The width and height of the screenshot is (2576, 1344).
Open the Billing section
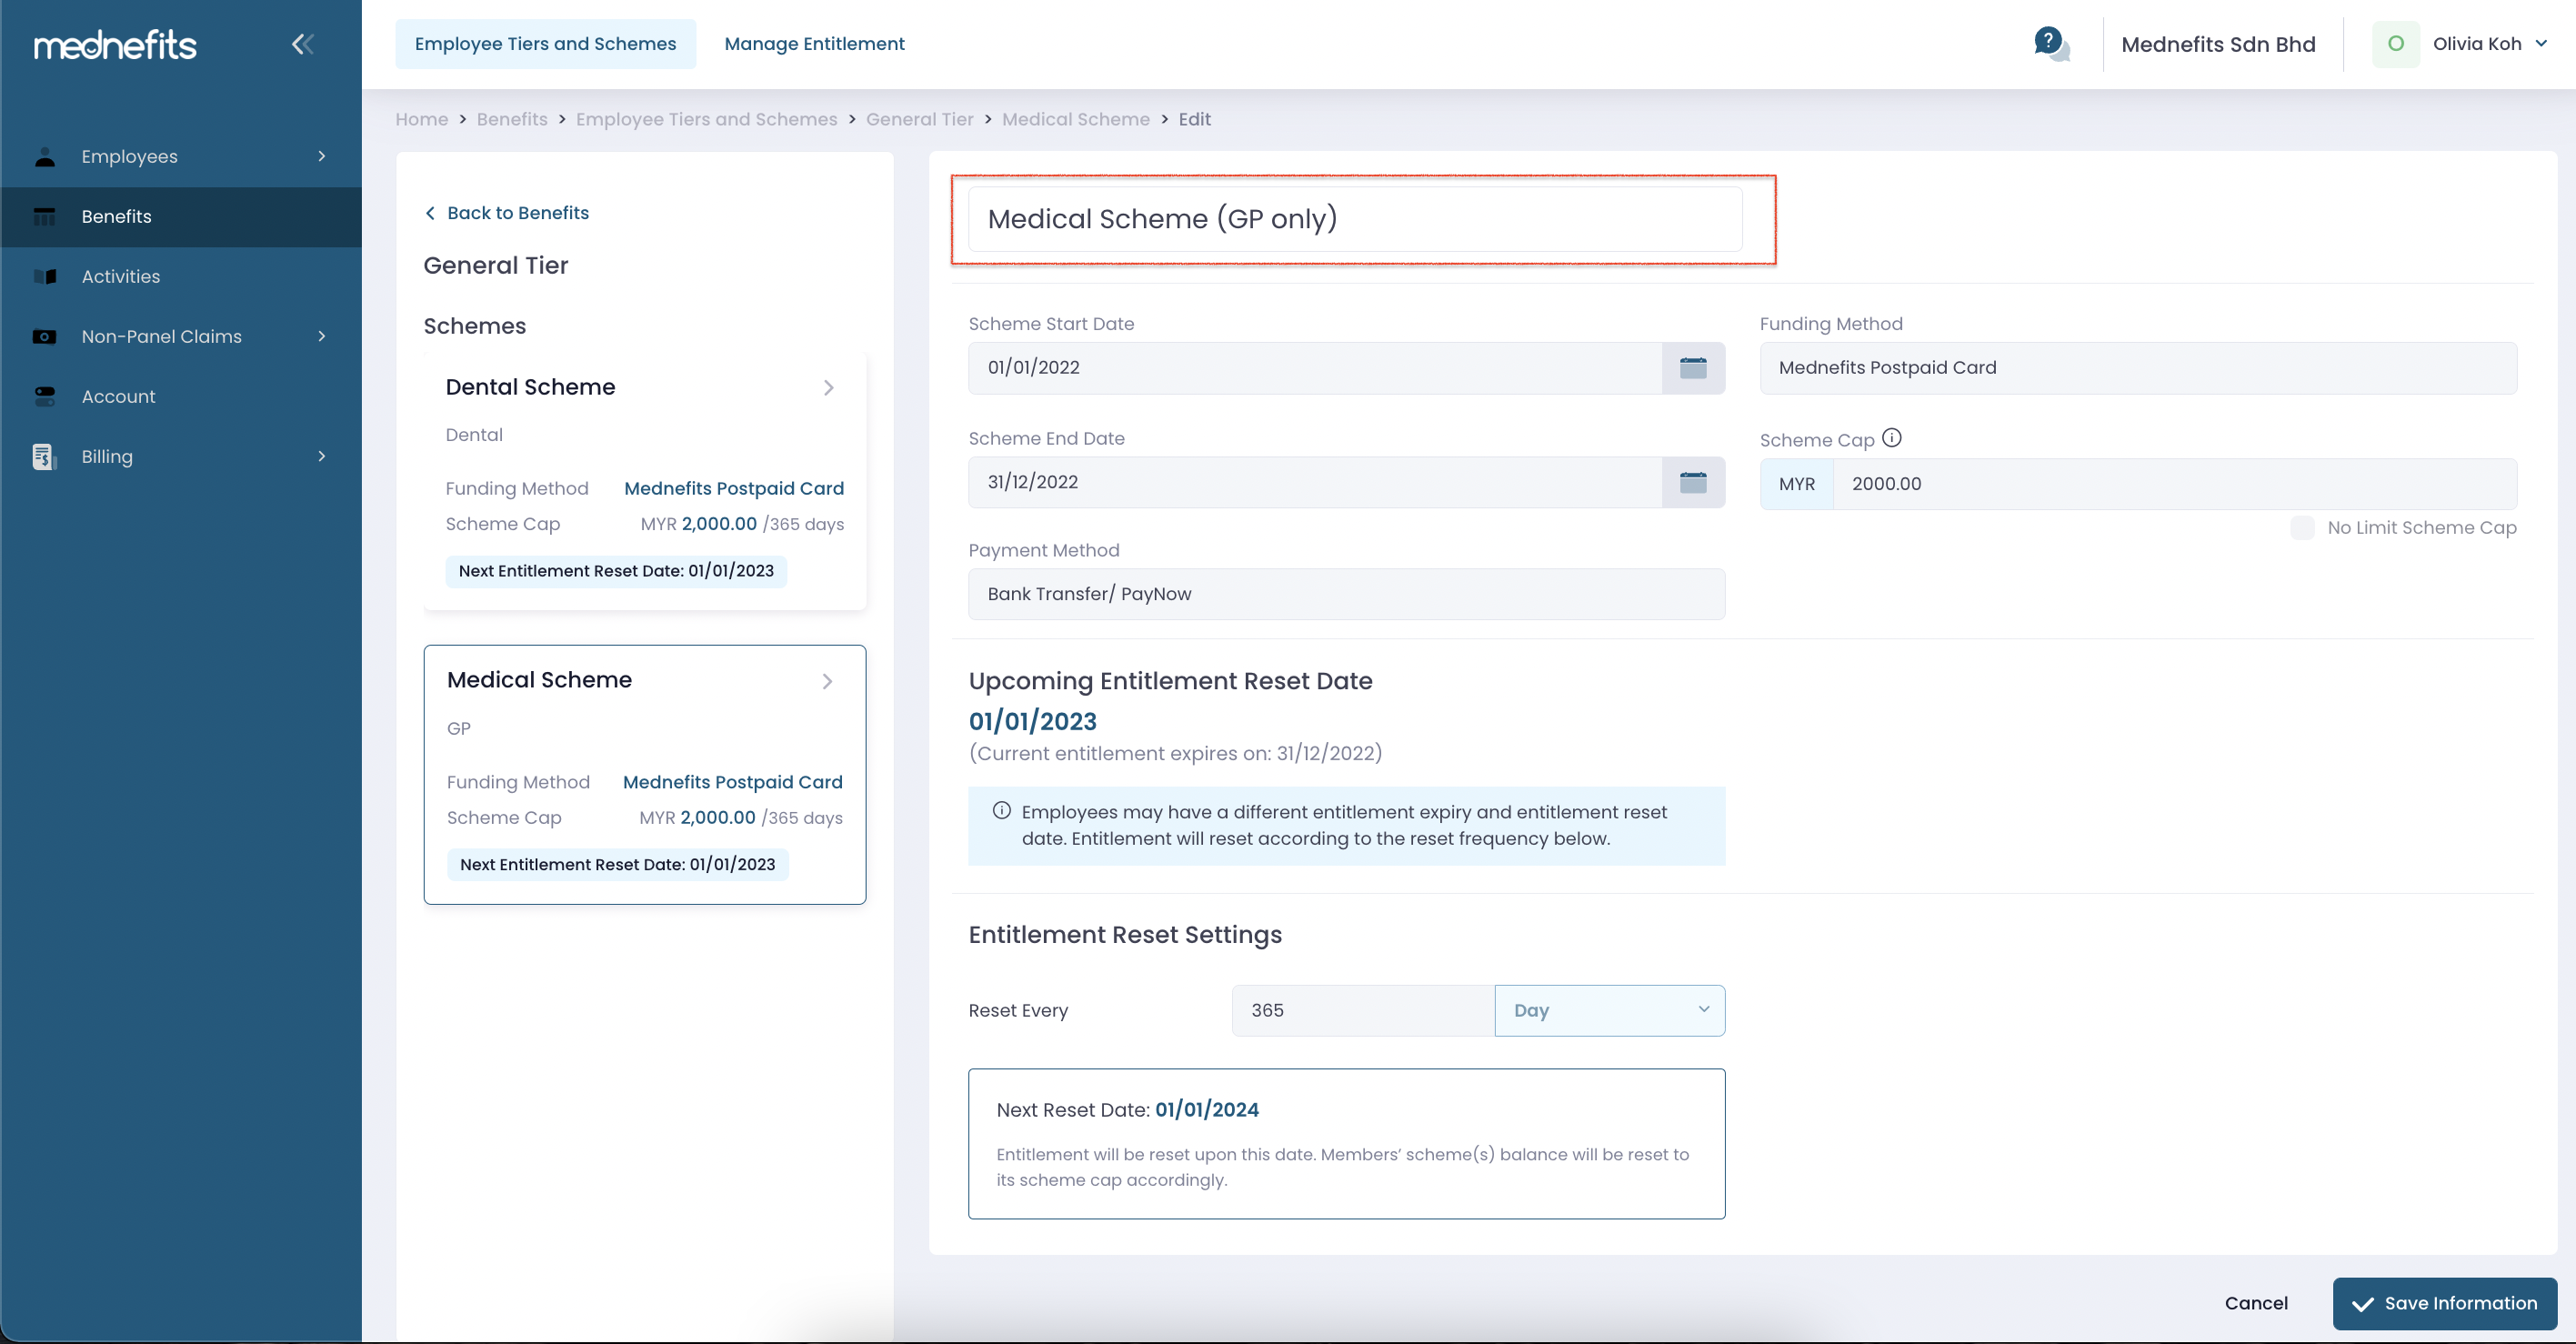(106, 456)
